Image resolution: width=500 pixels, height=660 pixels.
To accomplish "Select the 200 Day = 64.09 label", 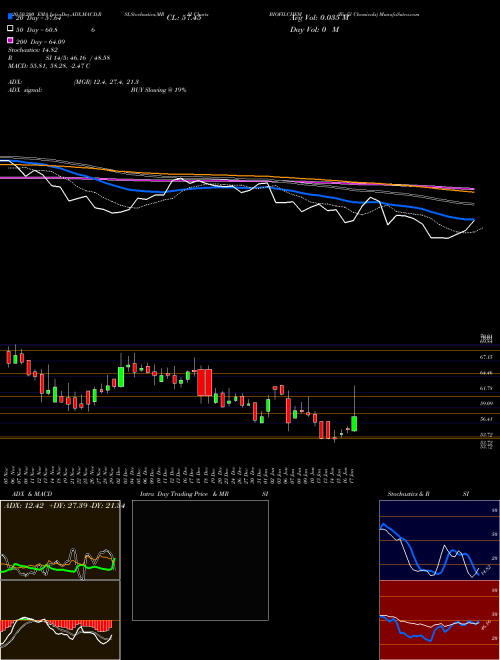I will (40, 42).
